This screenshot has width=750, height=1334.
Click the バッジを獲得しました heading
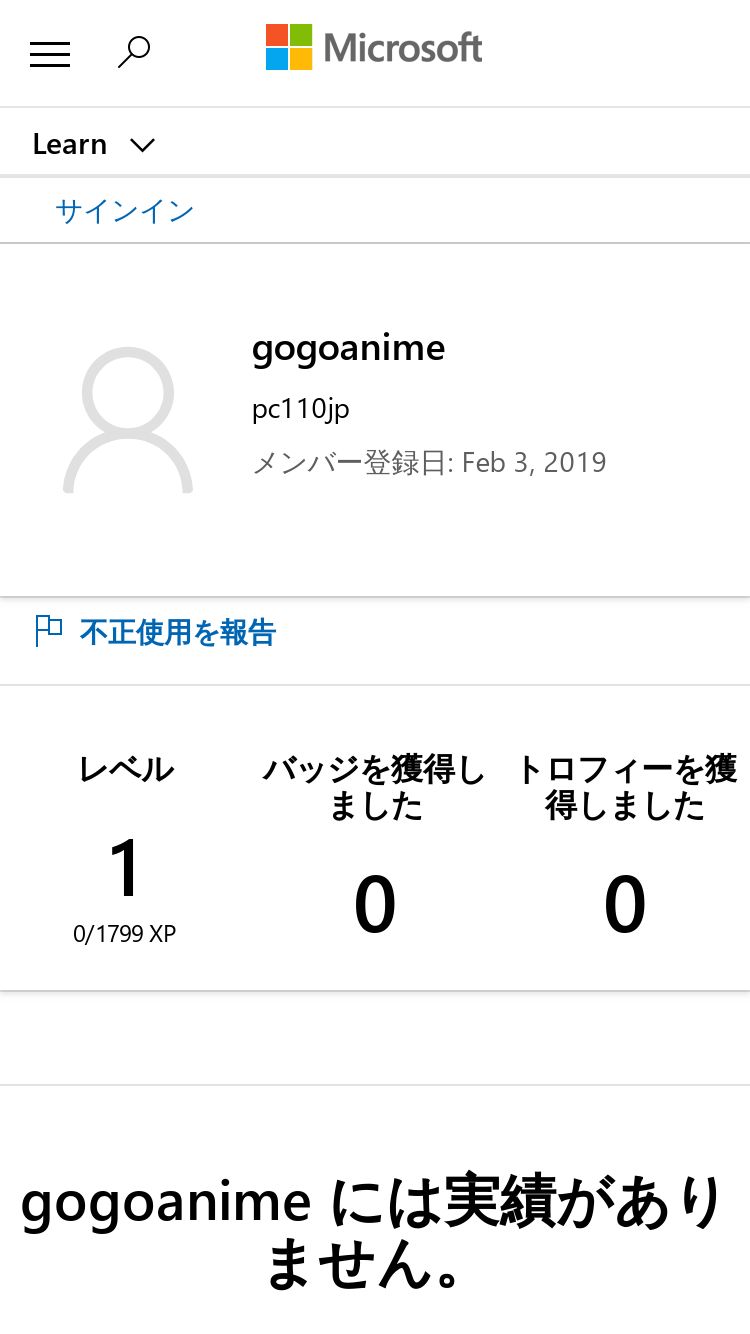point(375,787)
